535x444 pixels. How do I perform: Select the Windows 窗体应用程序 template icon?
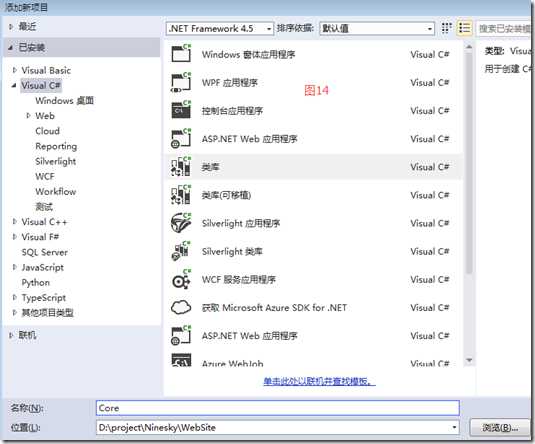pos(181,53)
